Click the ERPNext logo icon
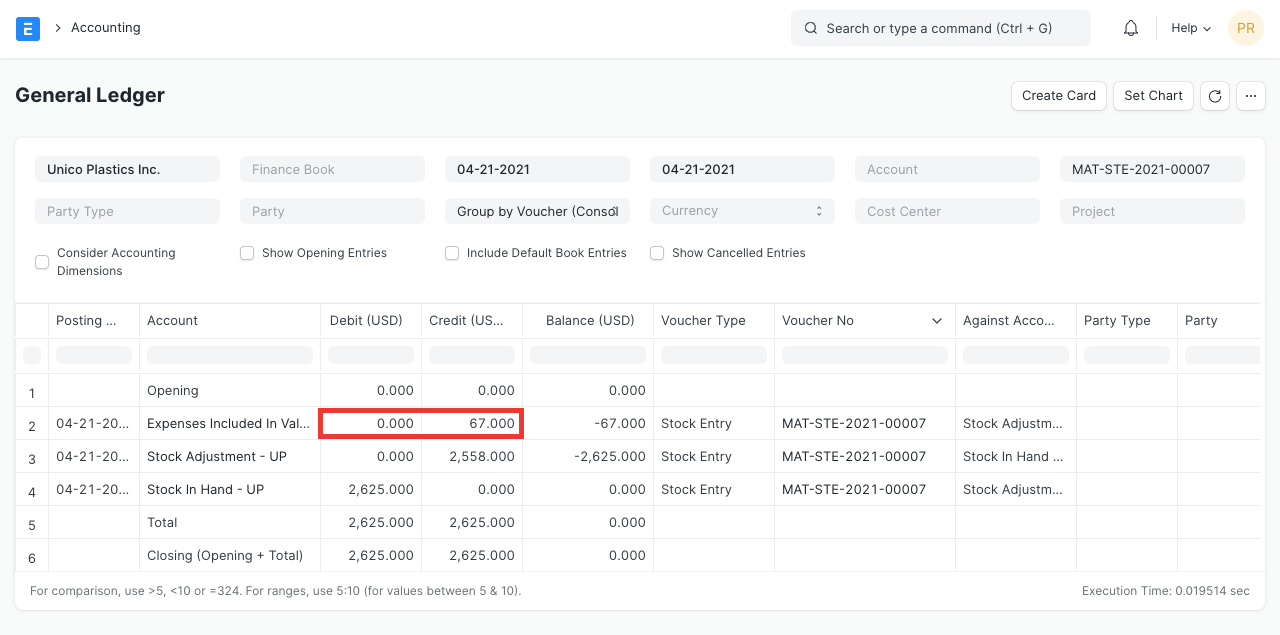The image size is (1280, 635). [27, 28]
